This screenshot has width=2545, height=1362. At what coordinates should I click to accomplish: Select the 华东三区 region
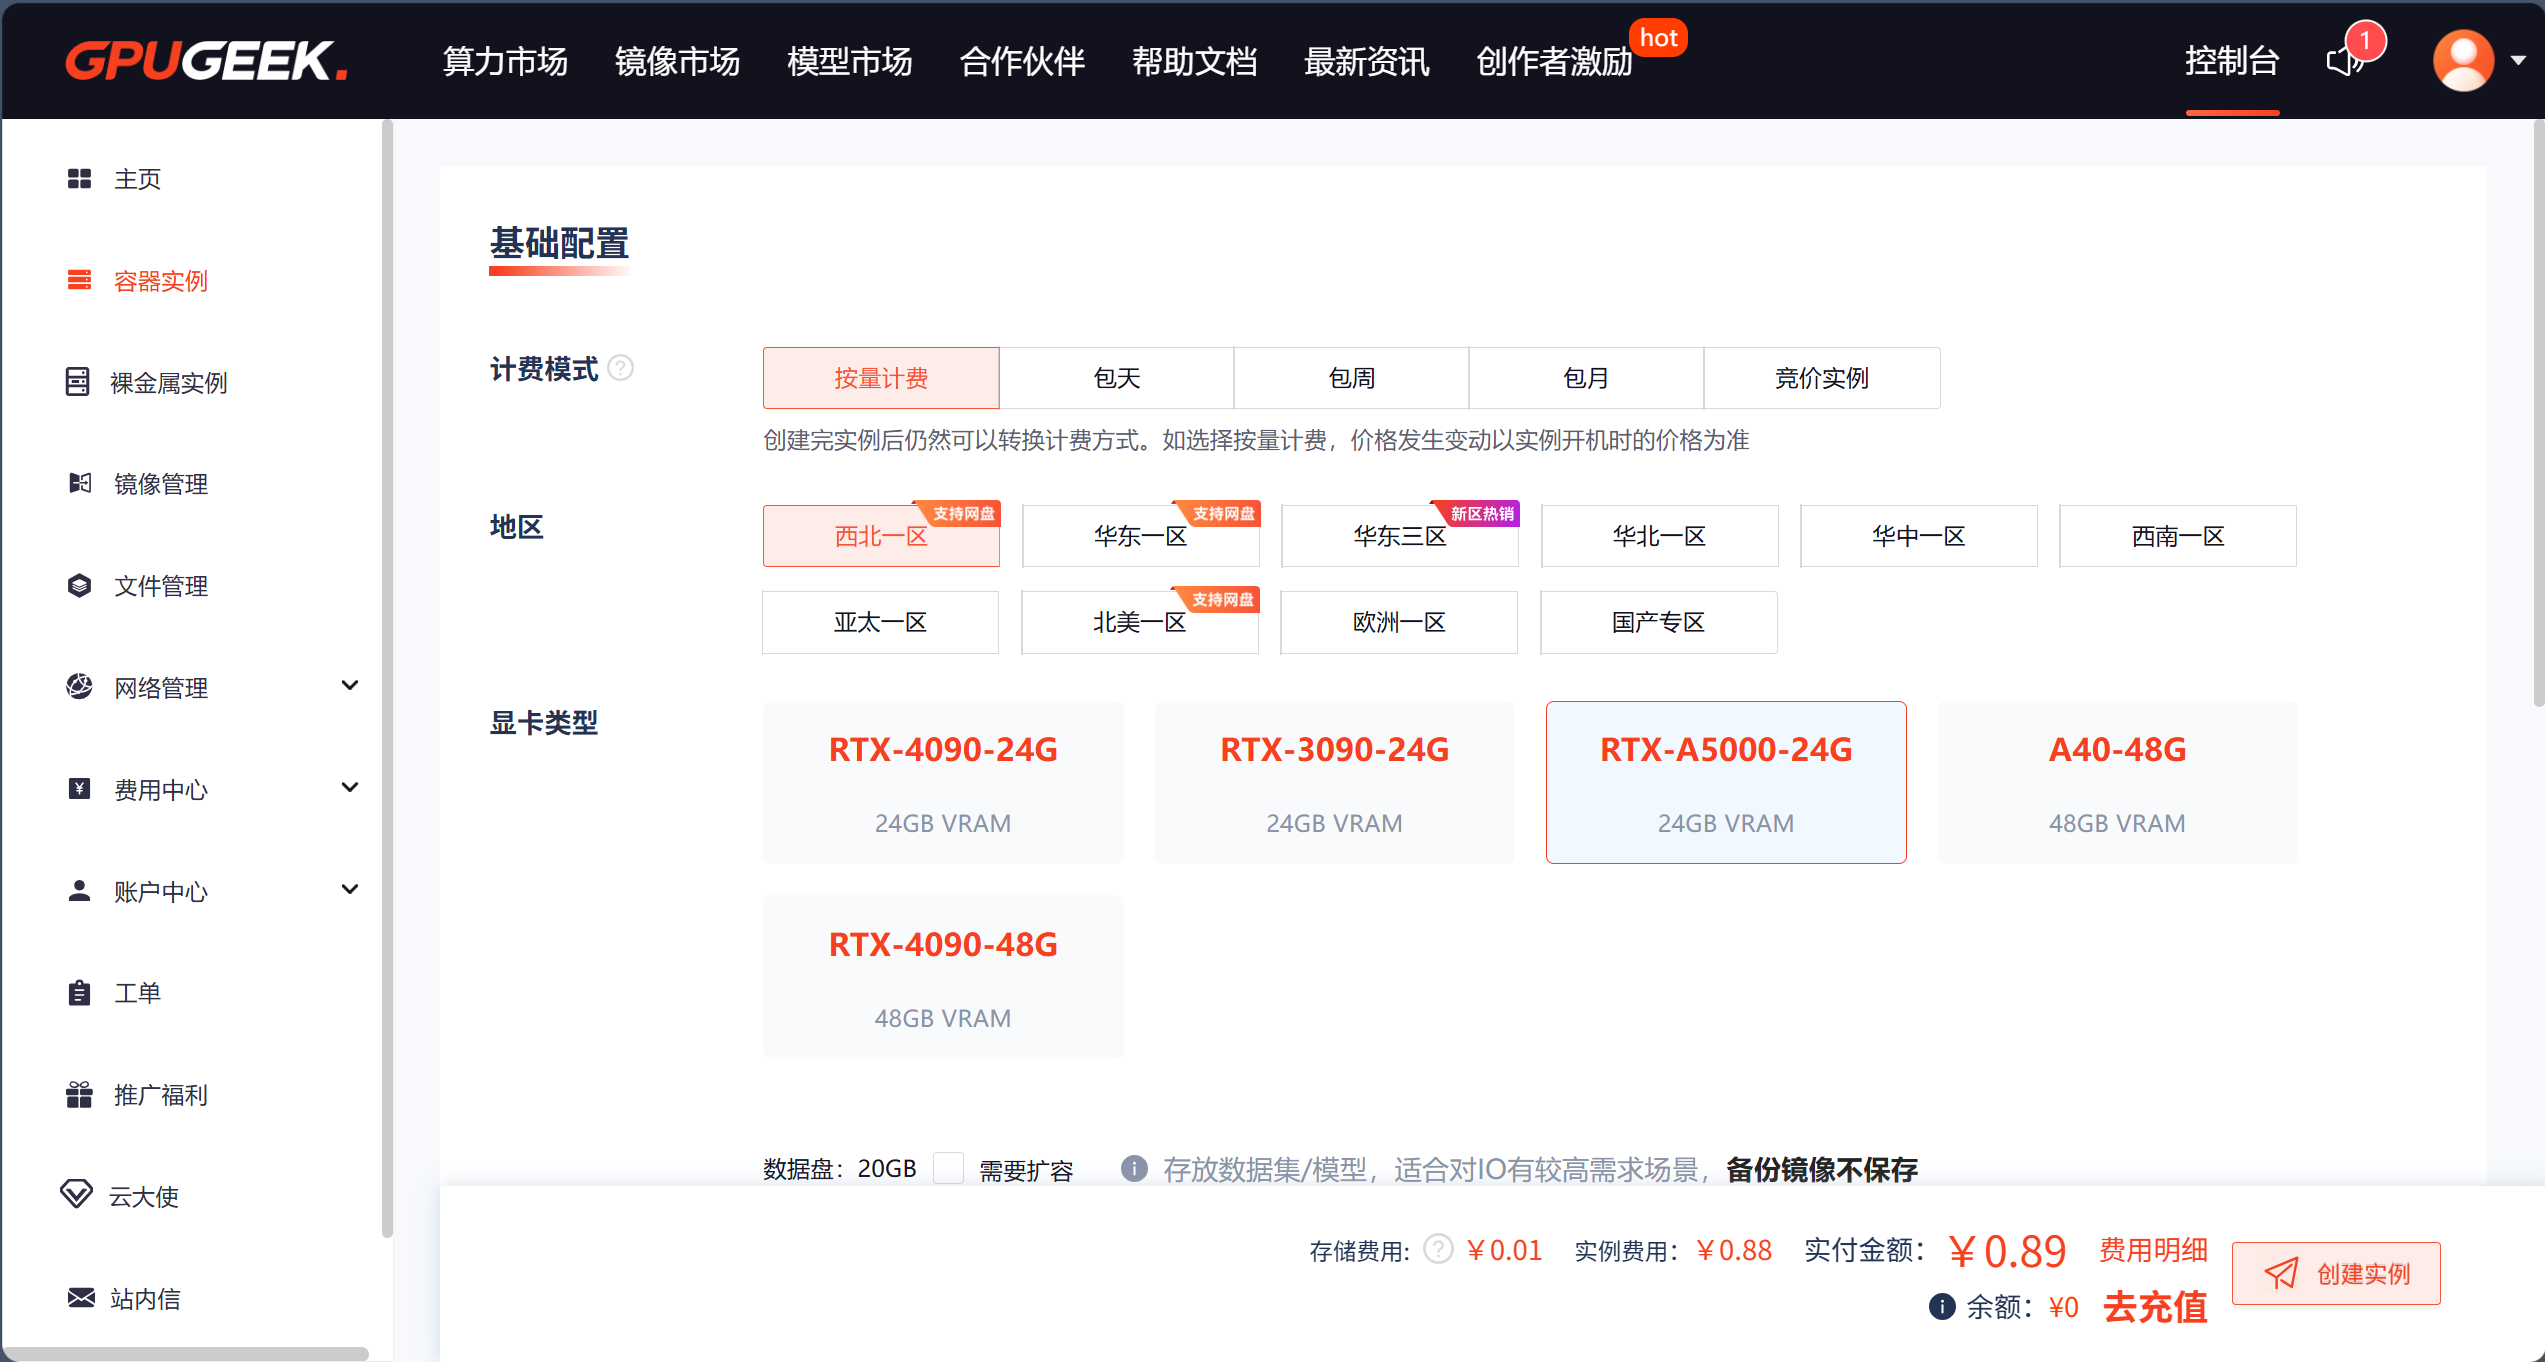pyautogui.click(x=1399, y=536)
